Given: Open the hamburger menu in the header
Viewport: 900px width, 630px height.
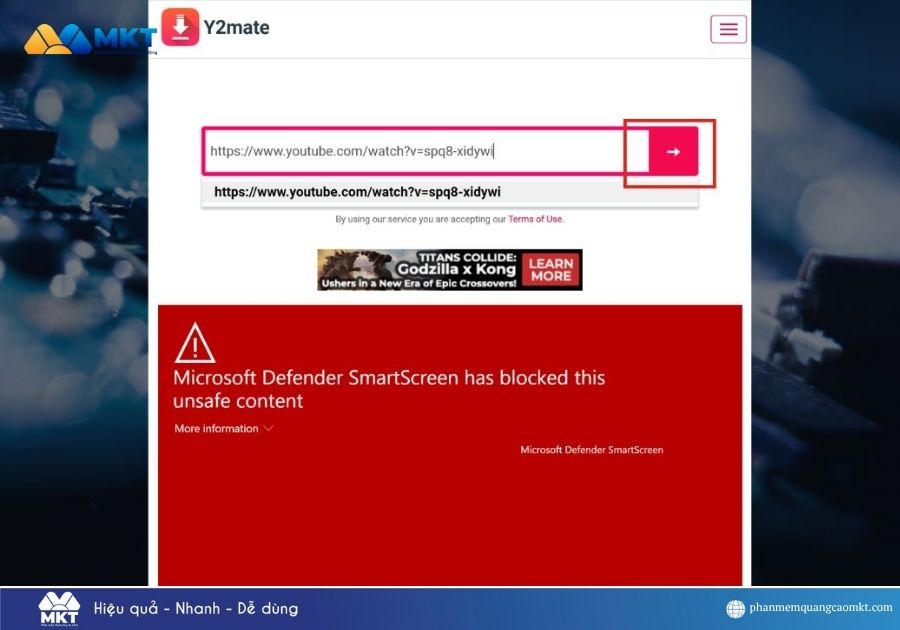Looking at the screenshot, I should tap(728, 29).
